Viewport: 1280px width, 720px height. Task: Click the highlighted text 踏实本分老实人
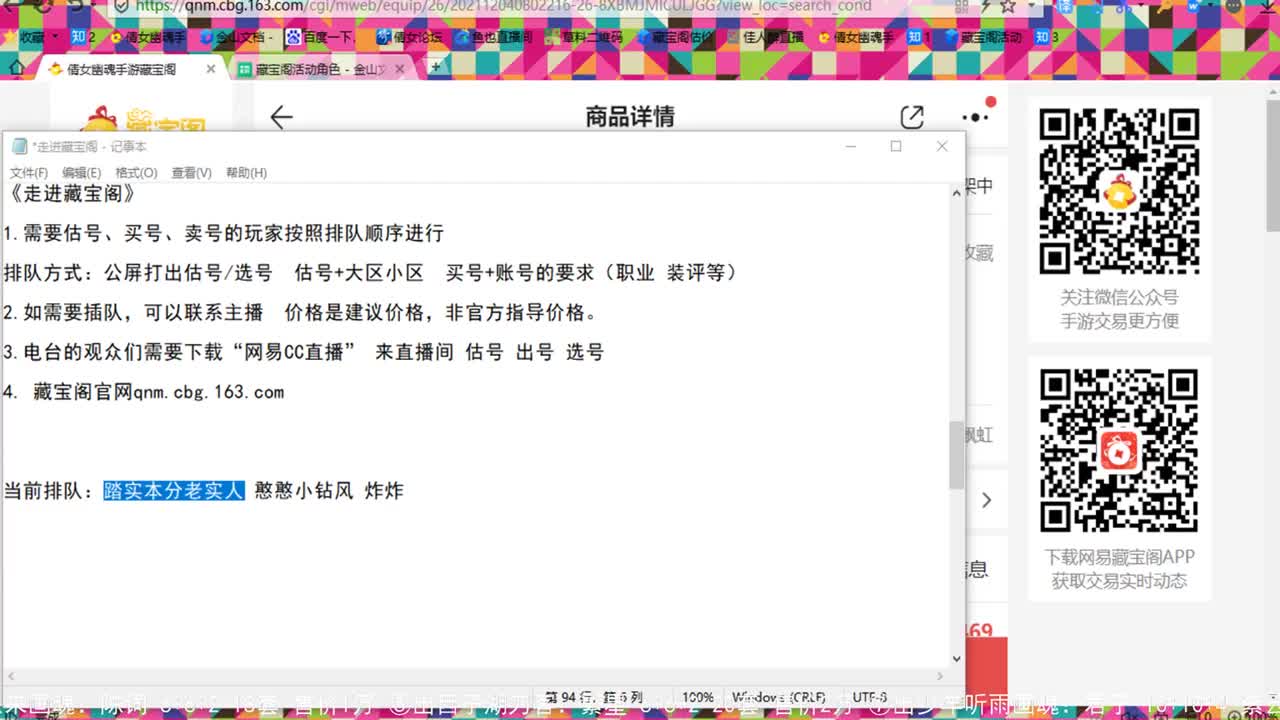pos(174,491)
